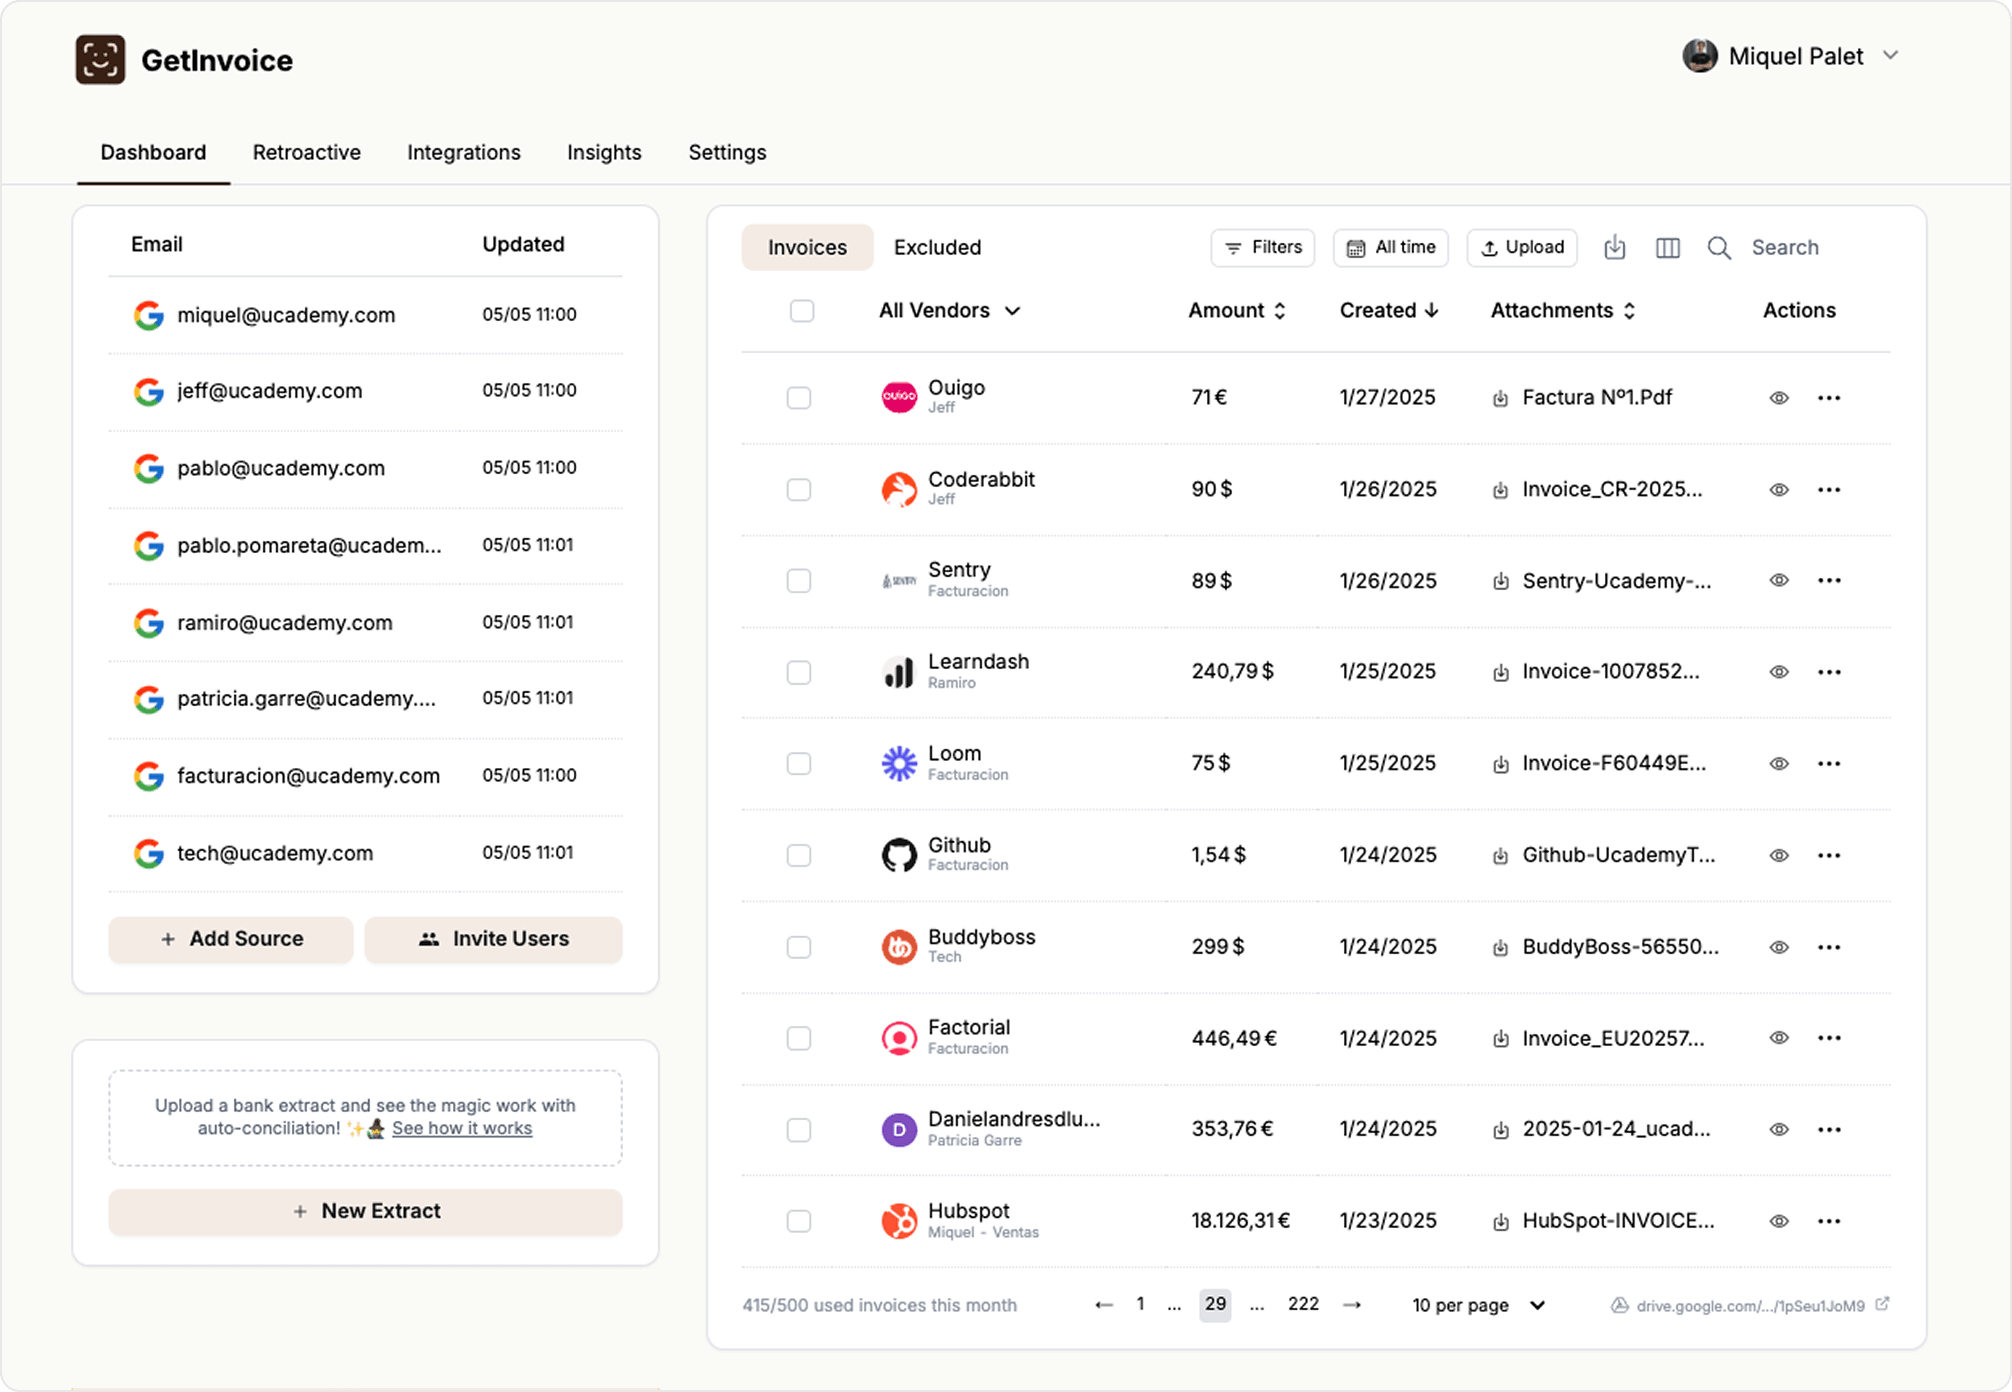Preview Danielandresdlu invoice with eye icon

pyautogui.click(x=1779, y=1130)
